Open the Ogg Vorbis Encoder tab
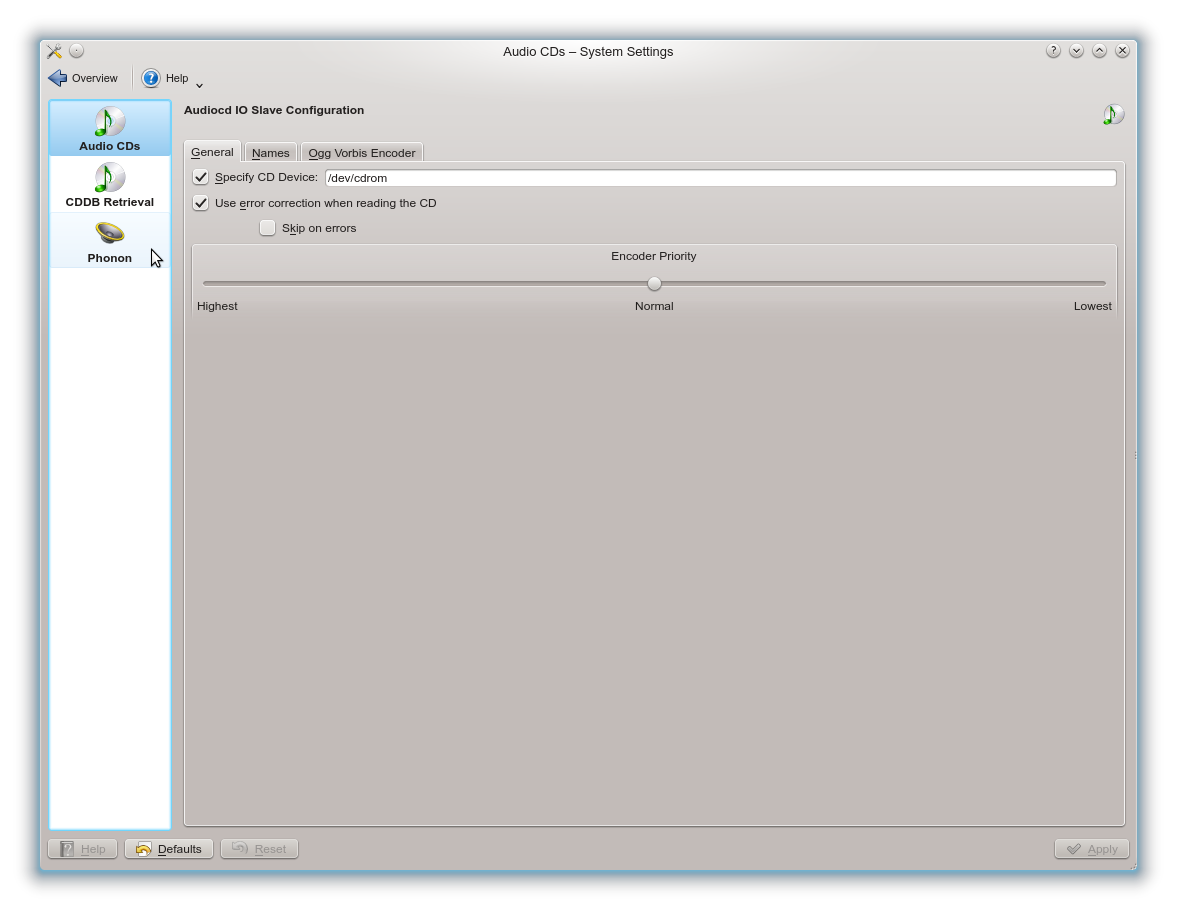Screen dimensions: 1177x910 (x=362, y=152)
